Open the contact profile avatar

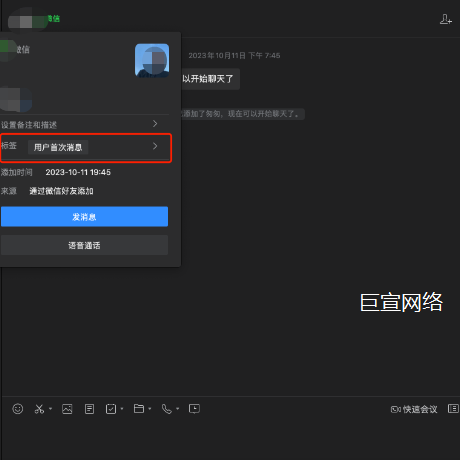pos(152,60)
